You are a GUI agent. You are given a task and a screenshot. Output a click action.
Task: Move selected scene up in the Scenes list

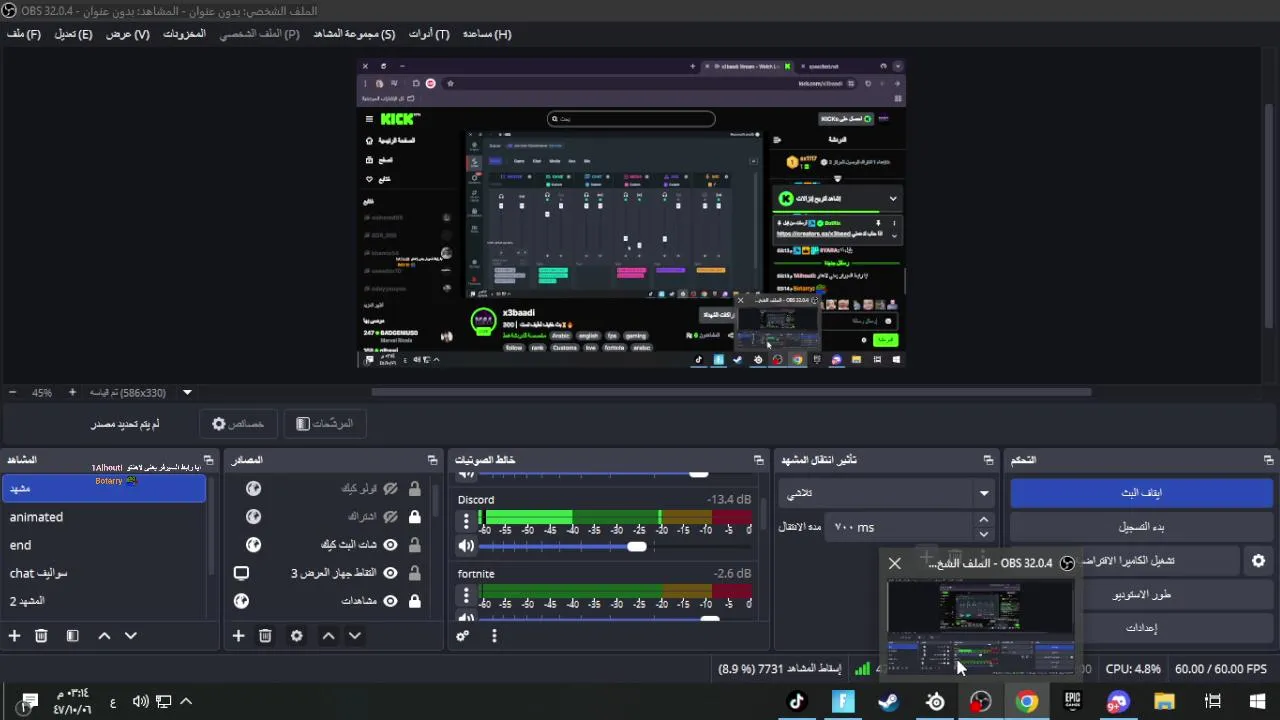[104, 636]
